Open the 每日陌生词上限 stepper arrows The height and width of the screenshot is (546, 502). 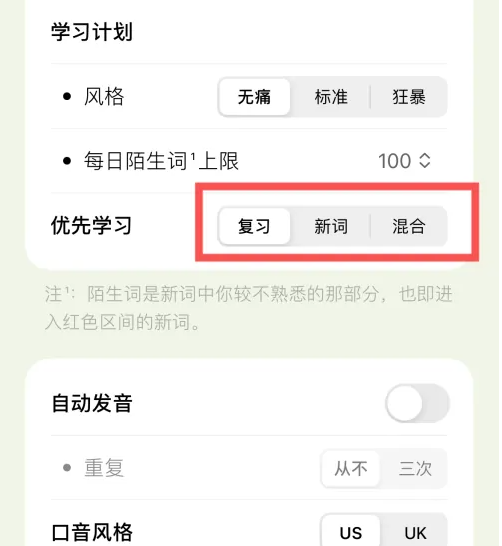tap(425, 161)
